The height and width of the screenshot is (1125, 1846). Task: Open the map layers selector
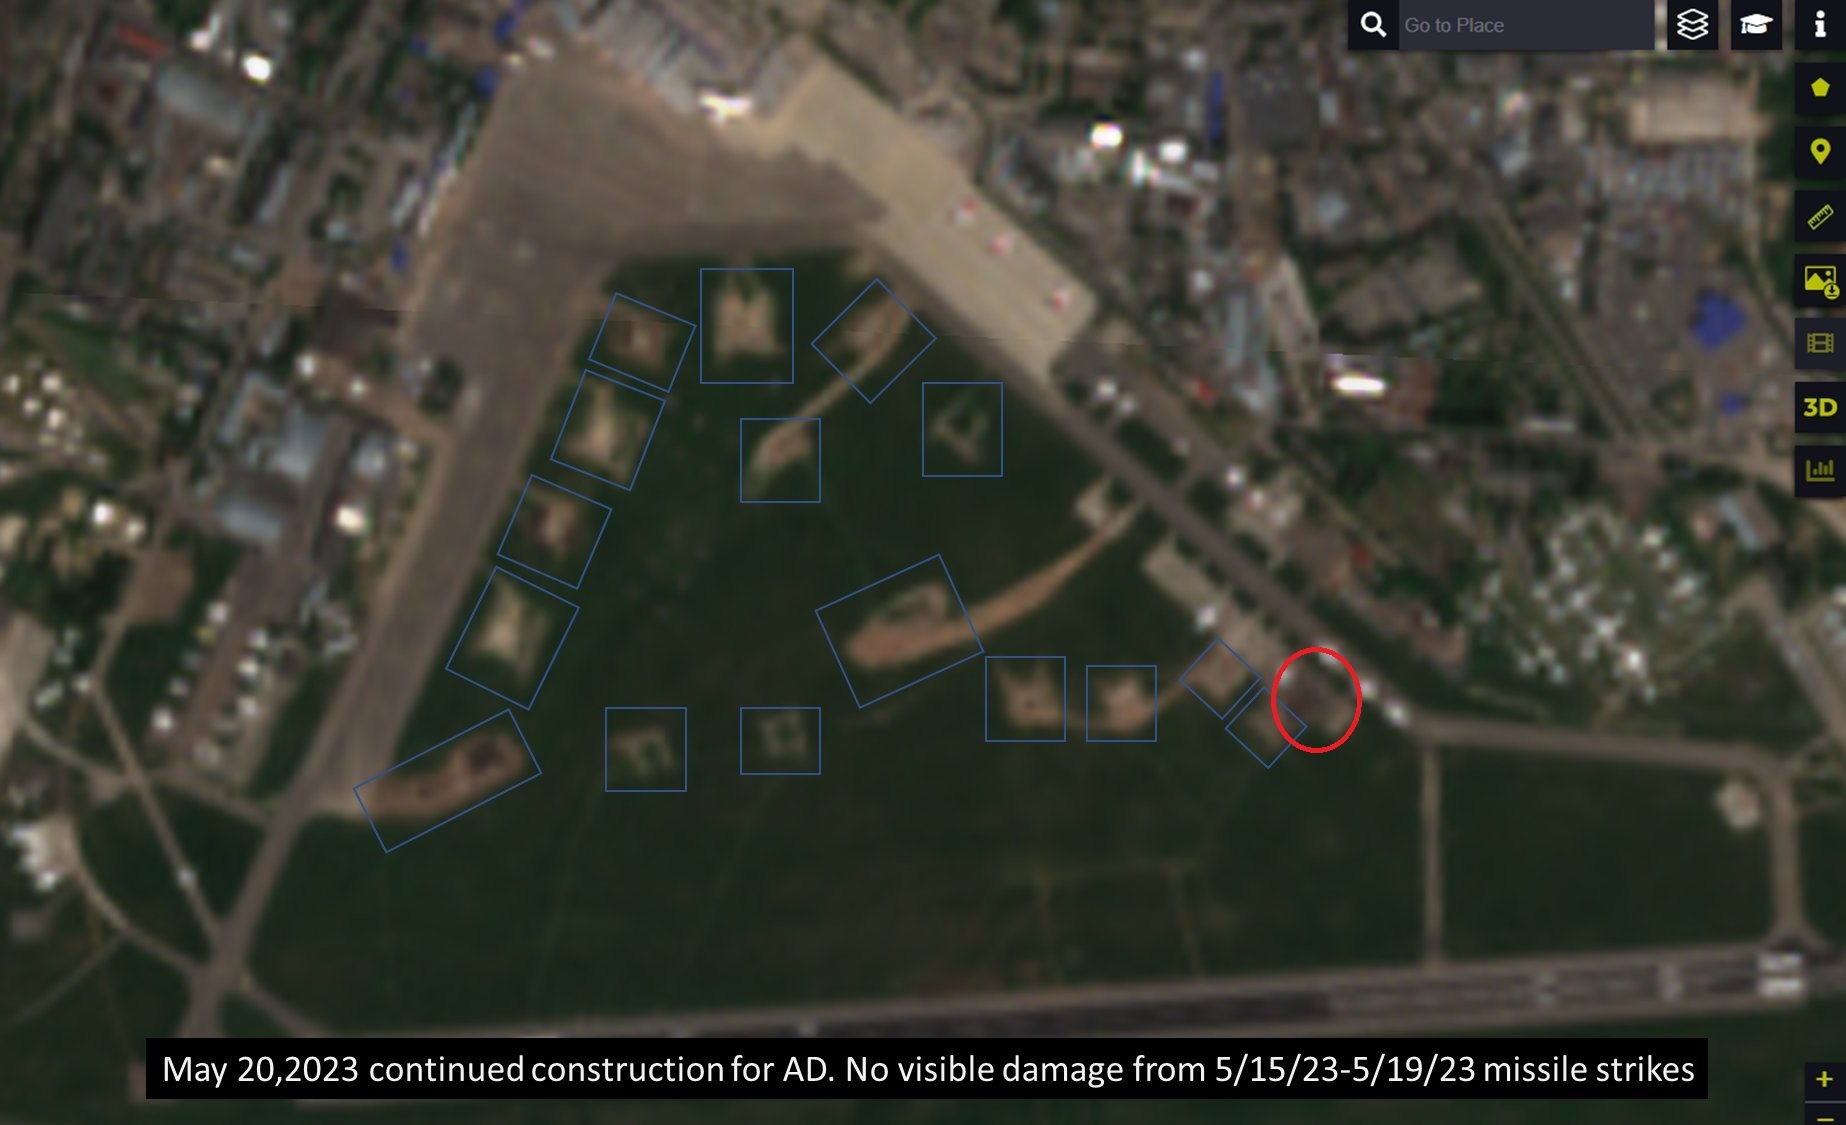pos(1692,25)
